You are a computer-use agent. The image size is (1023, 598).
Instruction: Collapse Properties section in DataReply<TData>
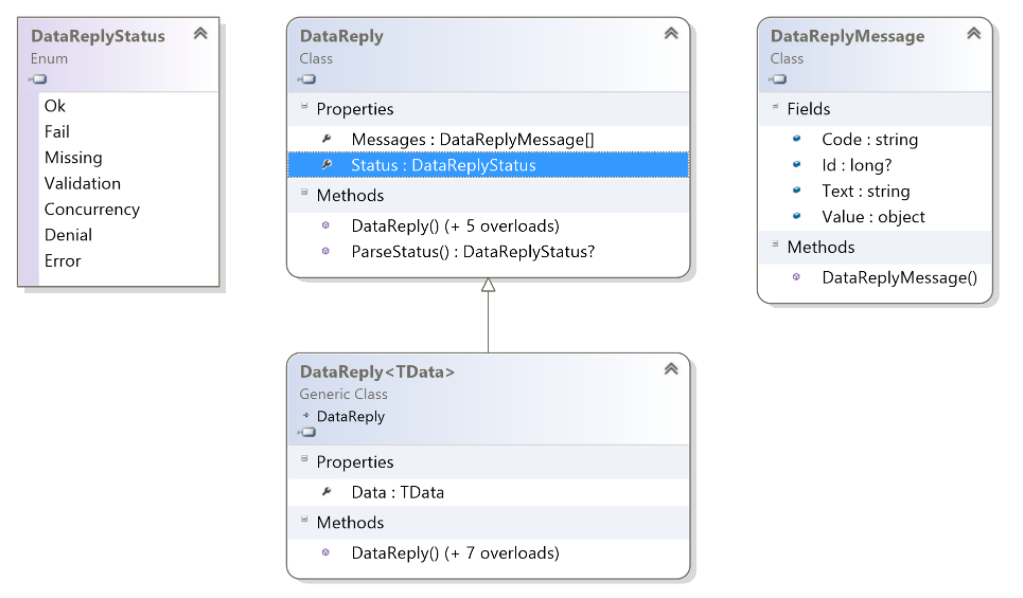pos(304,458)
